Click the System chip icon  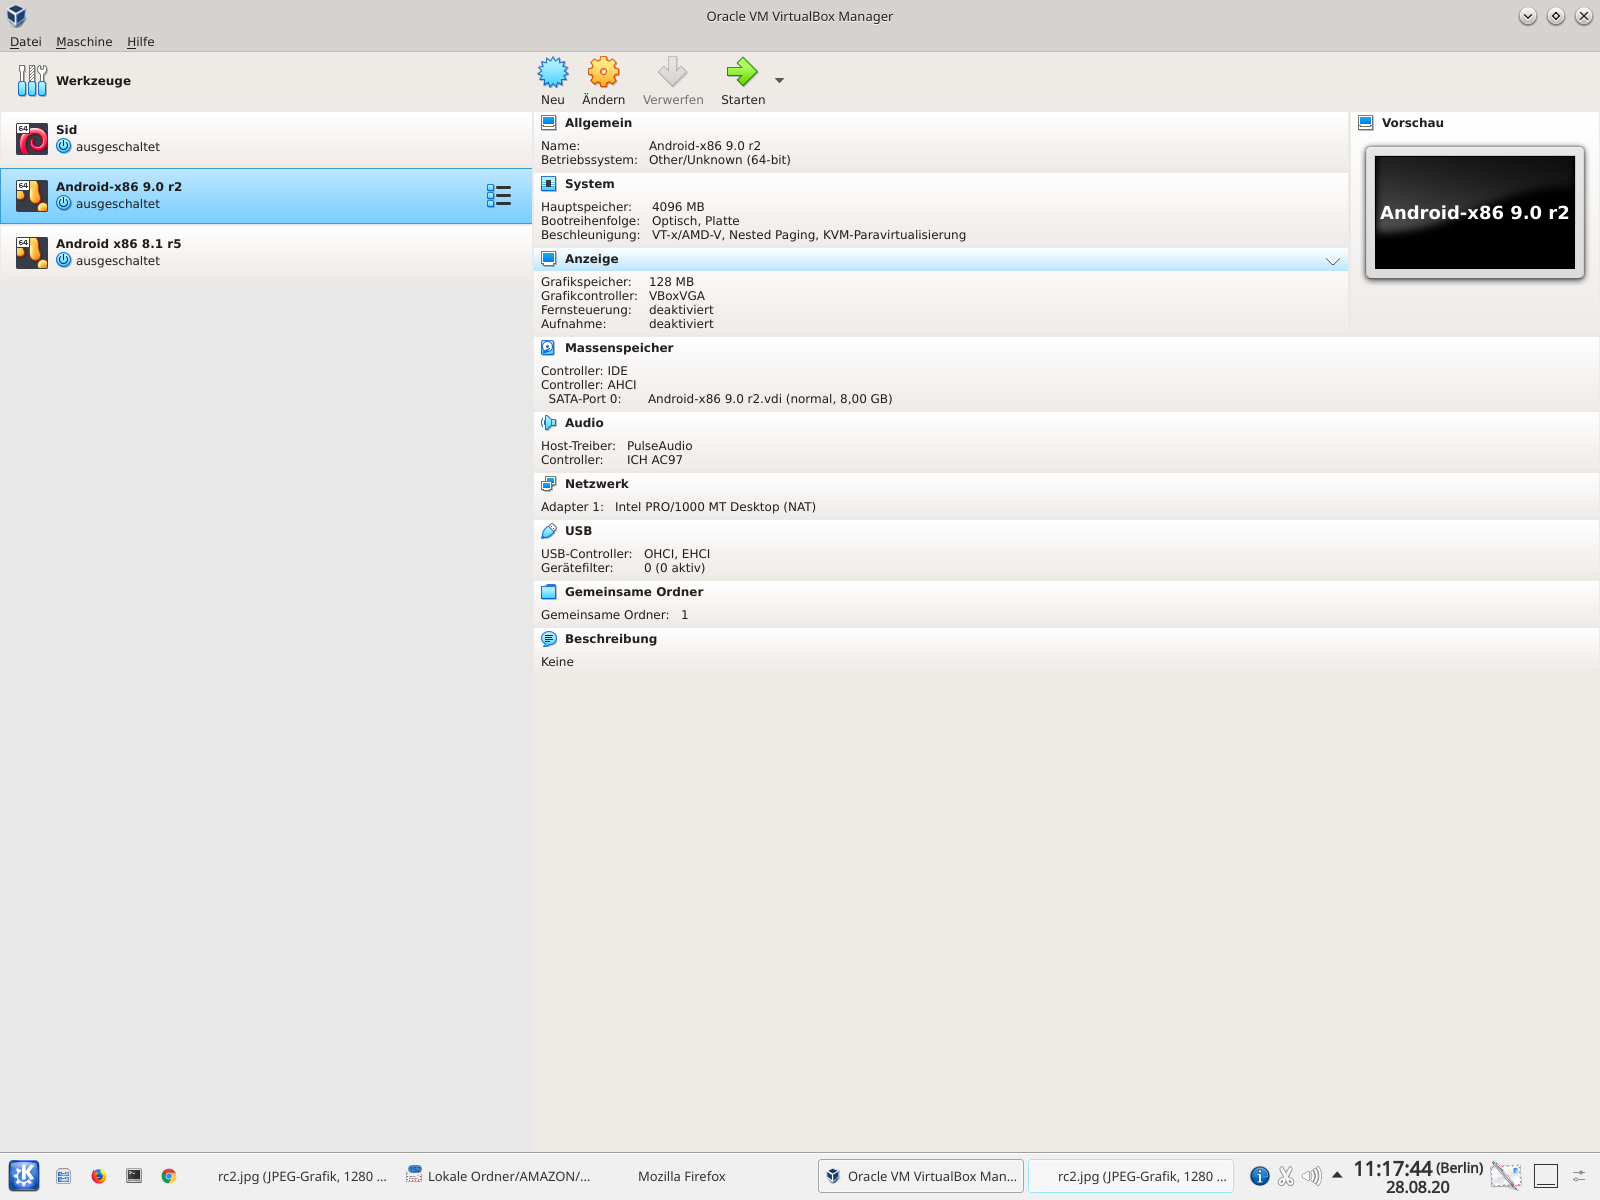548,184
